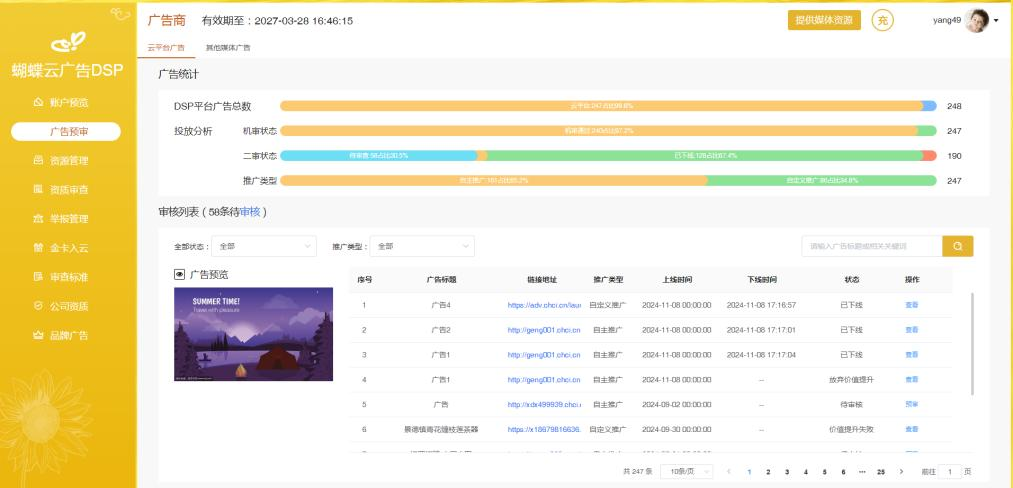Open the geng001 link in row 2
The width and height of the screenshot is (1013, 488).
(544, 330)
